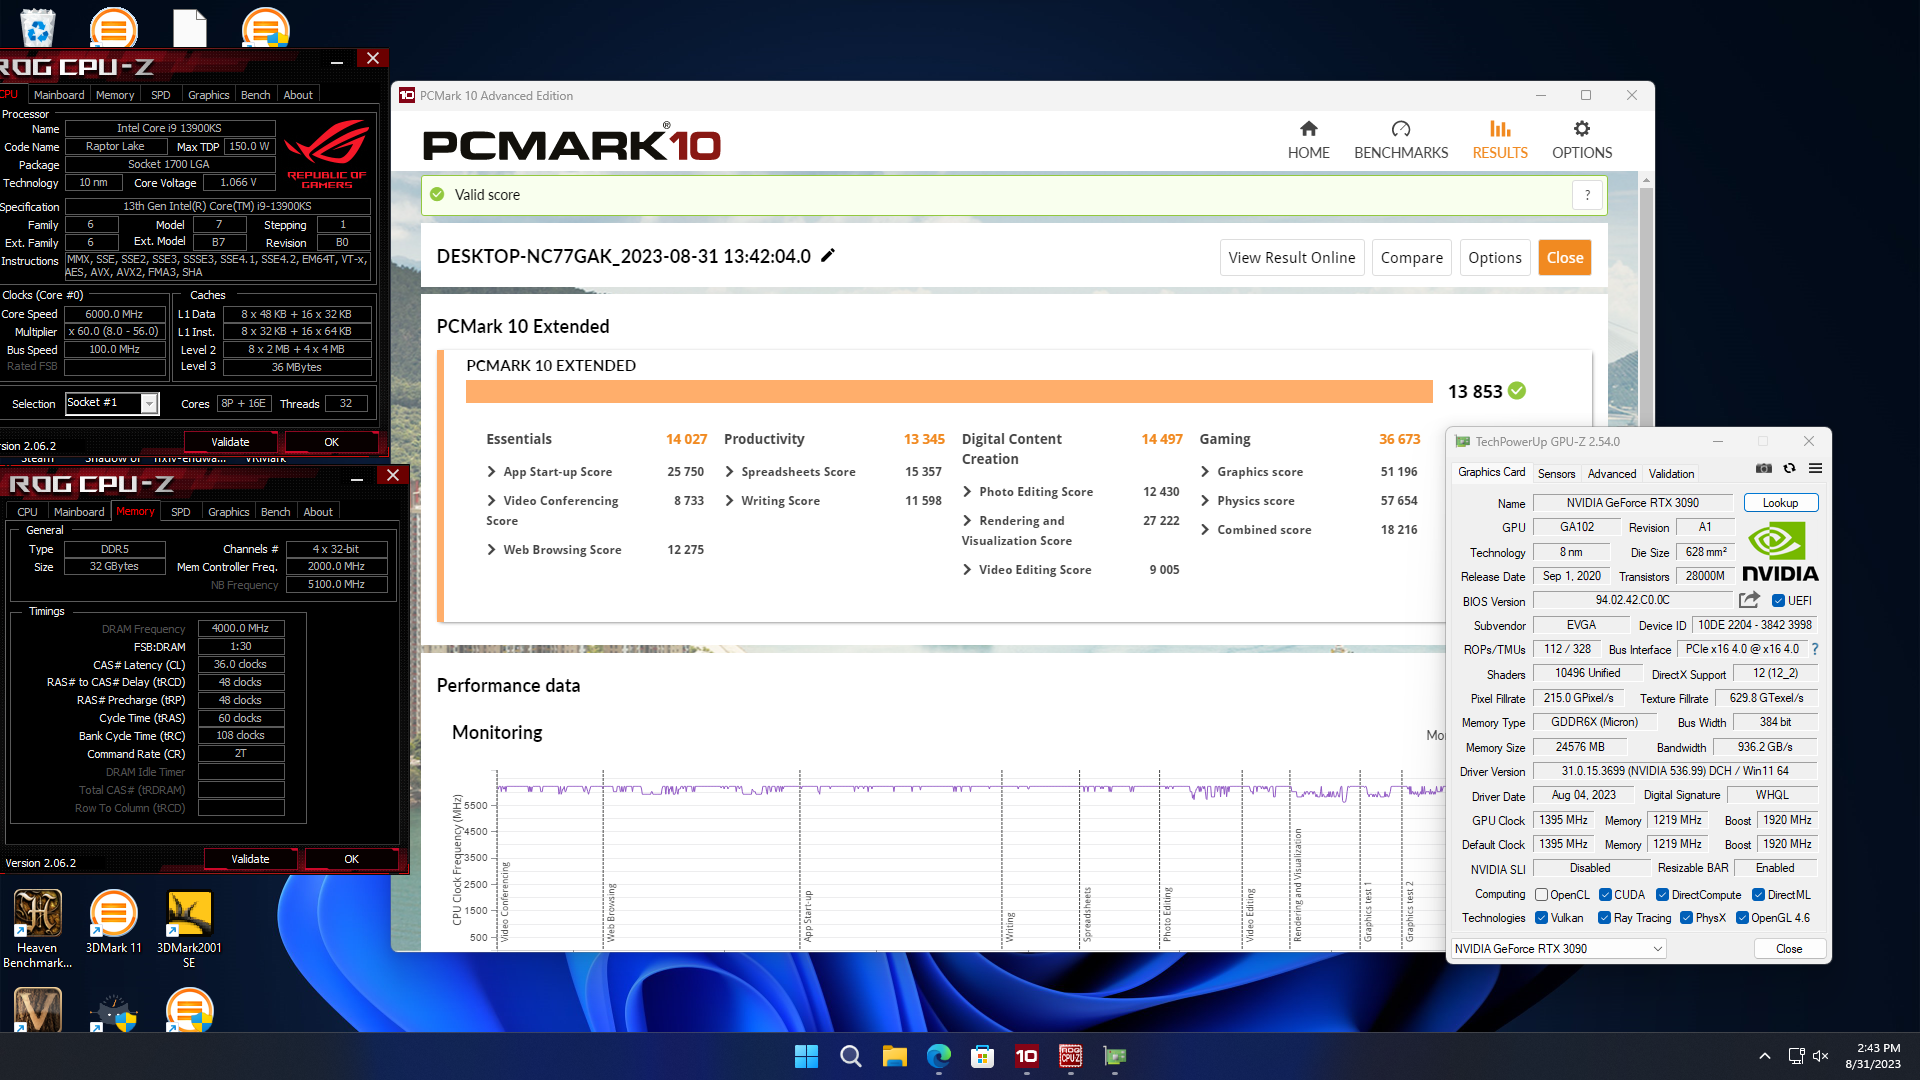Click the Bus Interface question mark
This screenshot has width=1920, height=1080.
tap(1814, 650)
